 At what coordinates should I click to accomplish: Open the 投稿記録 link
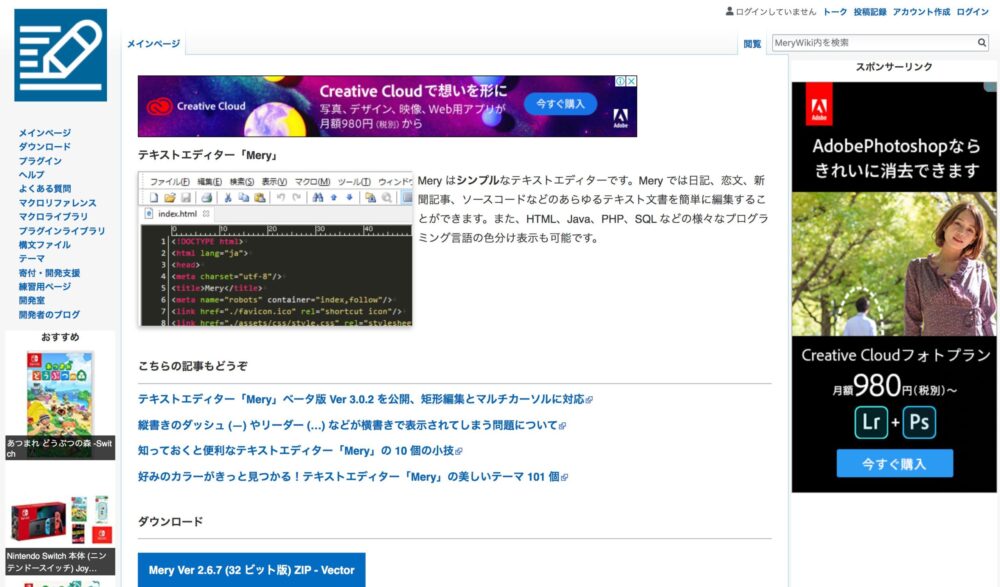(870, 11)
